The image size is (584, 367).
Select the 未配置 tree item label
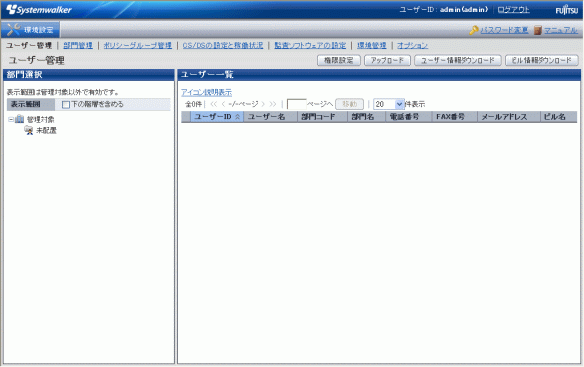(x=46, y=130)
